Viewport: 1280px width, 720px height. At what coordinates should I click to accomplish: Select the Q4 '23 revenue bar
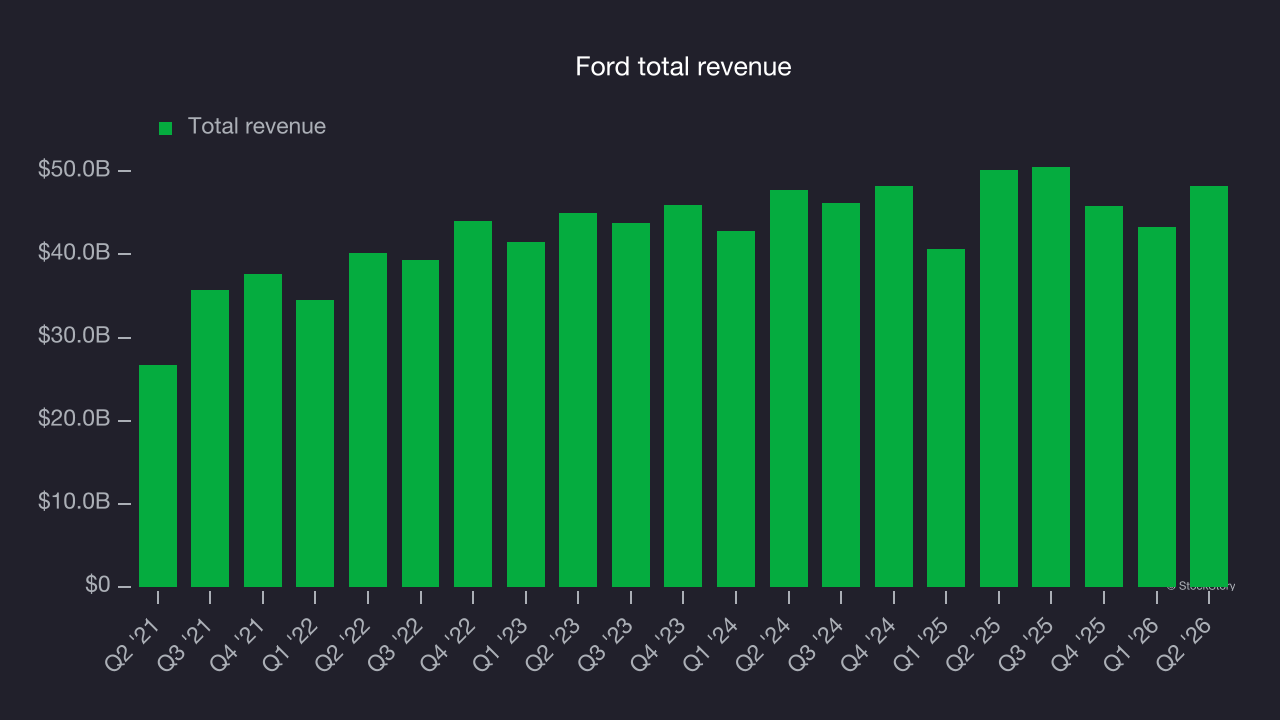683,396
